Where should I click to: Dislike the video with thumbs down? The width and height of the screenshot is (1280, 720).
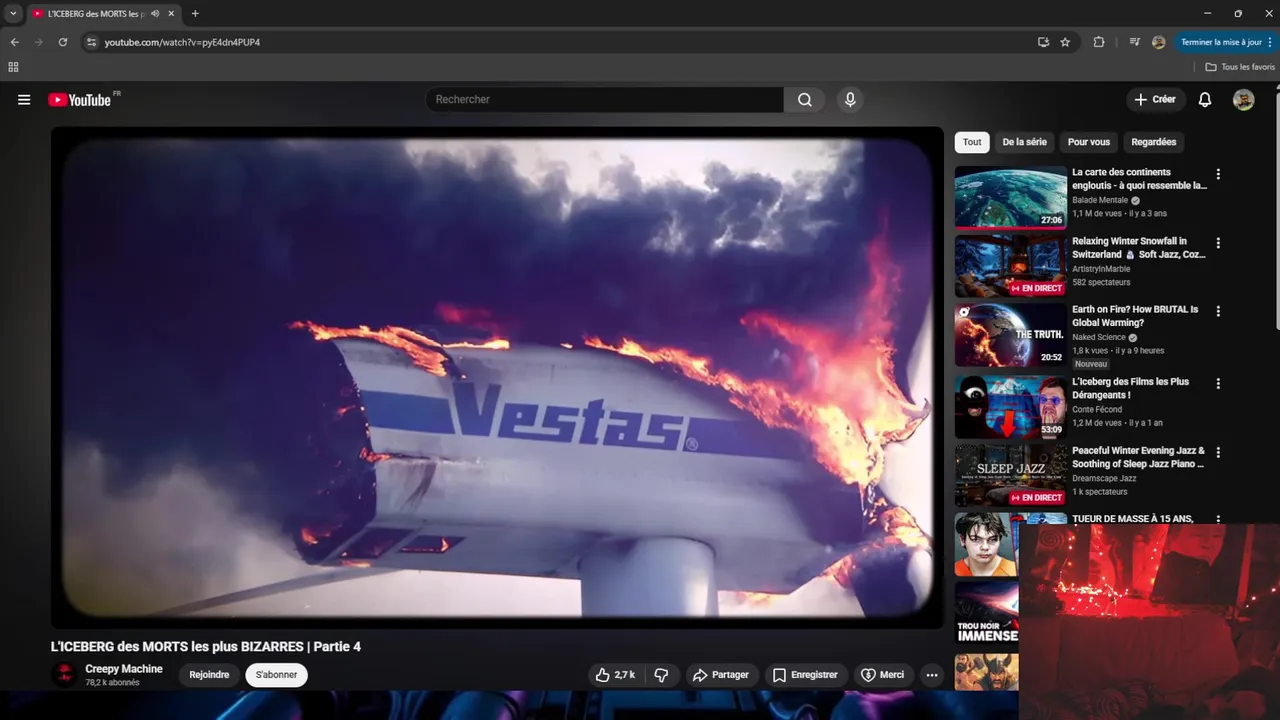click(x=661, y=675)
